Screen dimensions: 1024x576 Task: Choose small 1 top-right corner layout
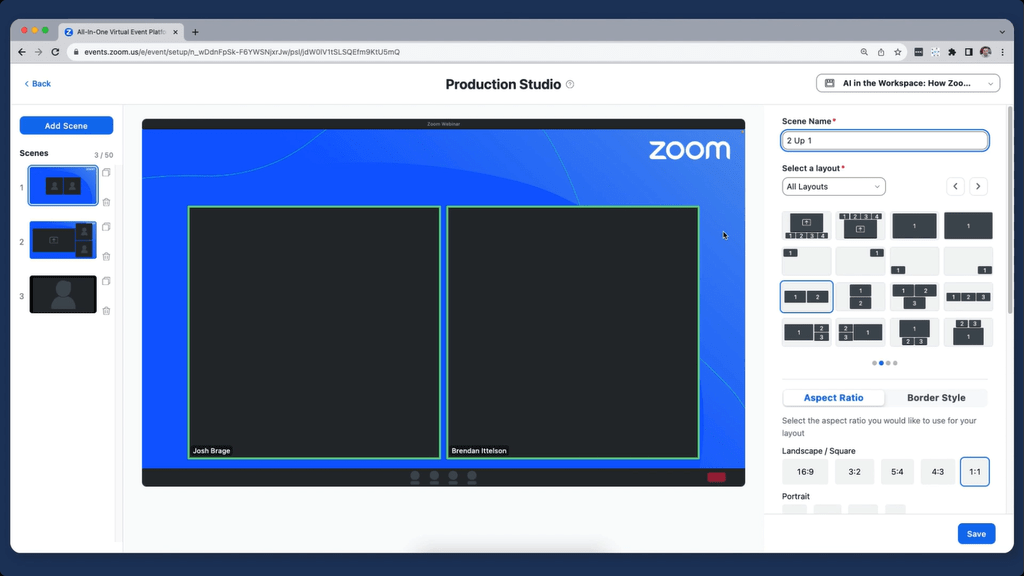click(860, 261)
